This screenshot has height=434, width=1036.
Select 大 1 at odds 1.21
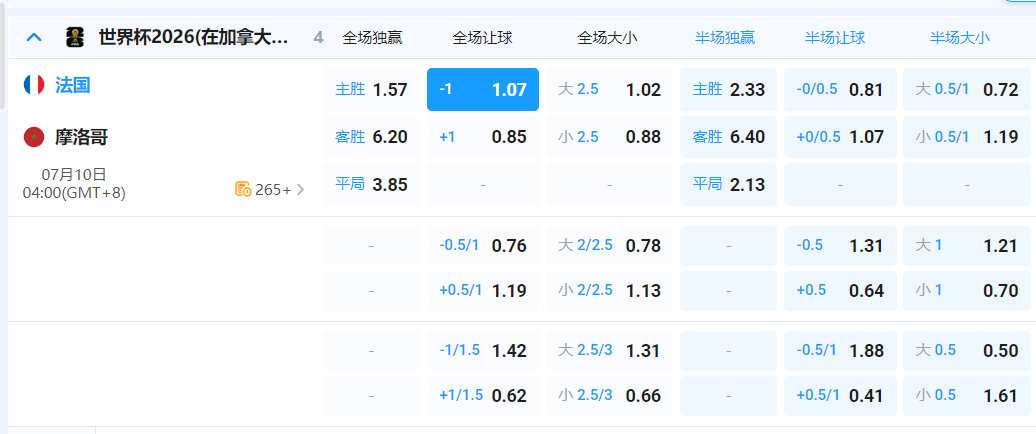967,246
